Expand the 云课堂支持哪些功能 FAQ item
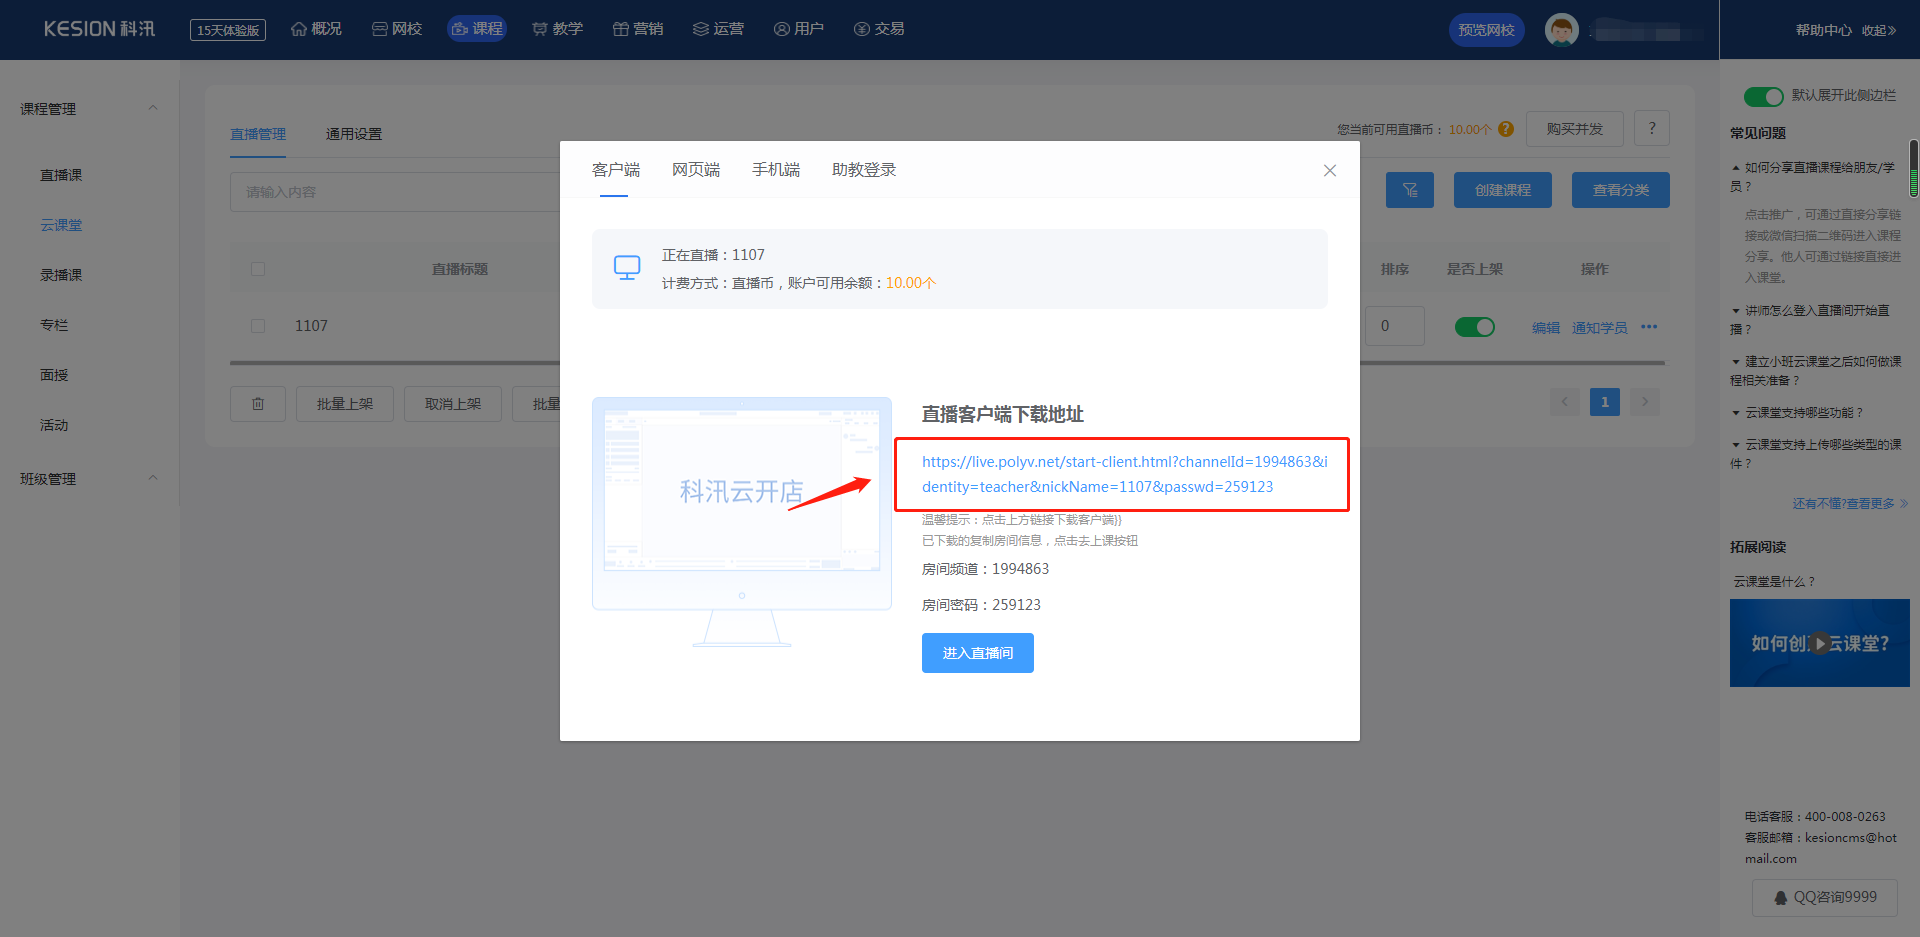Viewport: 1920px width, 937px height. point(1803,412)
